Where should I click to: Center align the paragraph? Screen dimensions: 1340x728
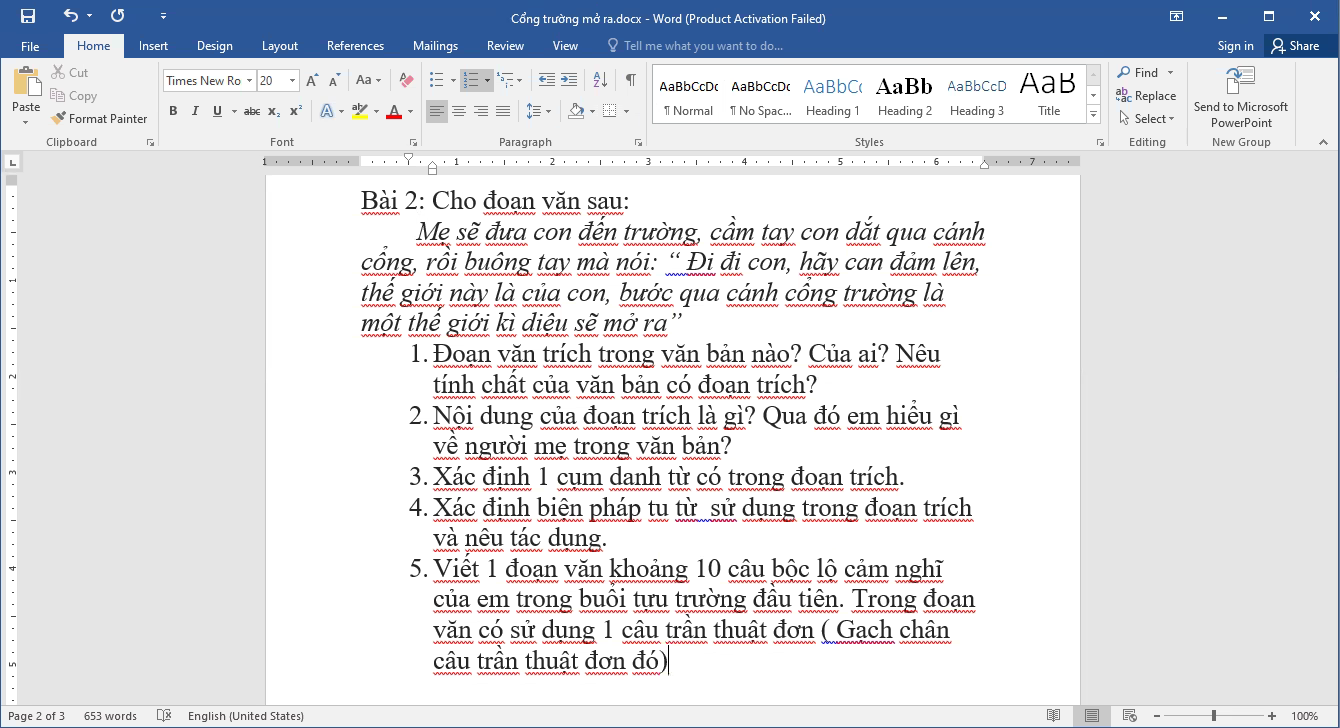pyautogui.click(x=459, y=111)
